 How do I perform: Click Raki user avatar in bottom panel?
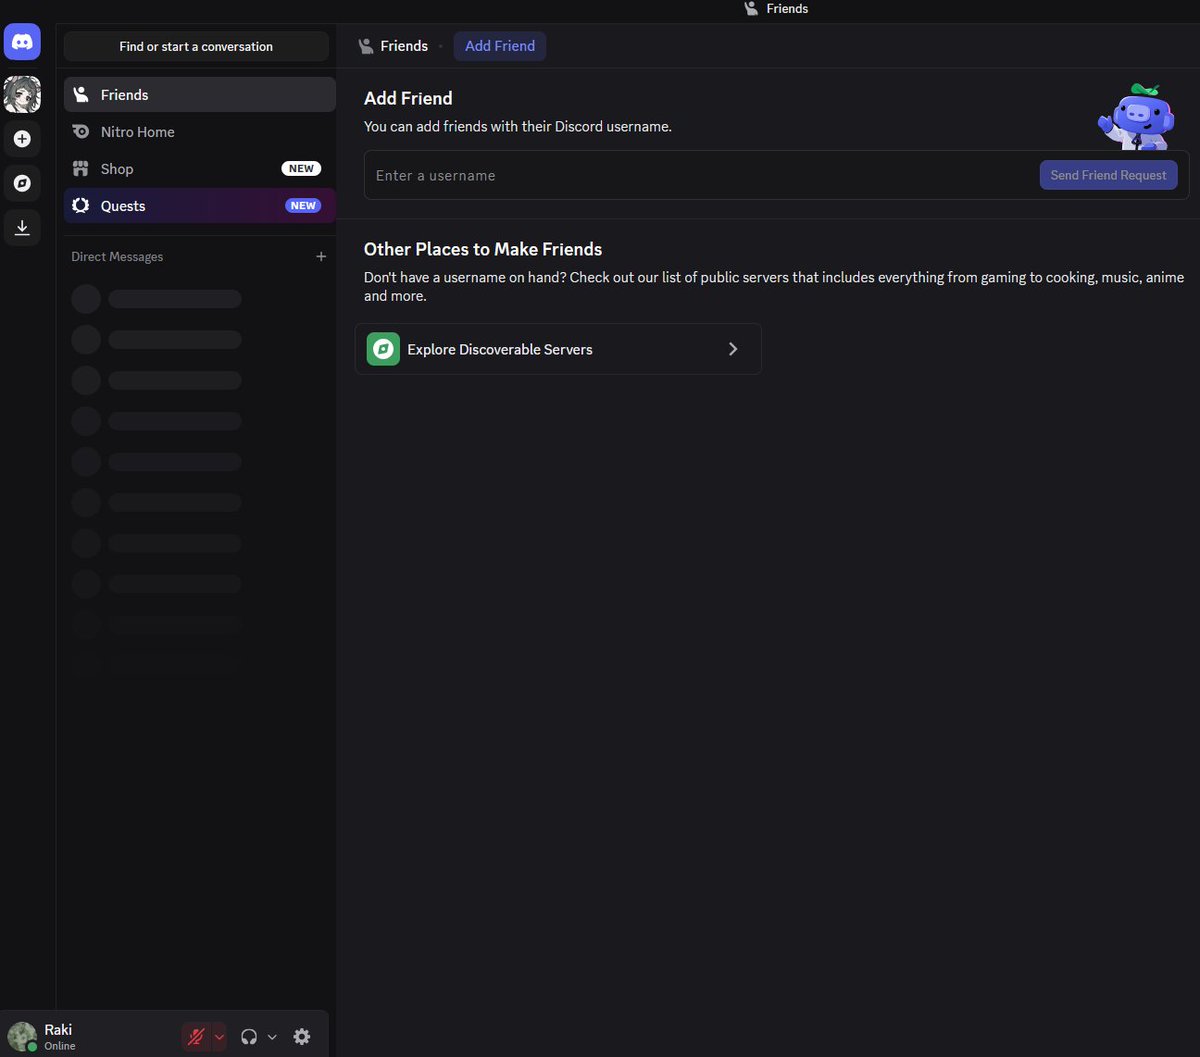click(x=22, y=1037)
